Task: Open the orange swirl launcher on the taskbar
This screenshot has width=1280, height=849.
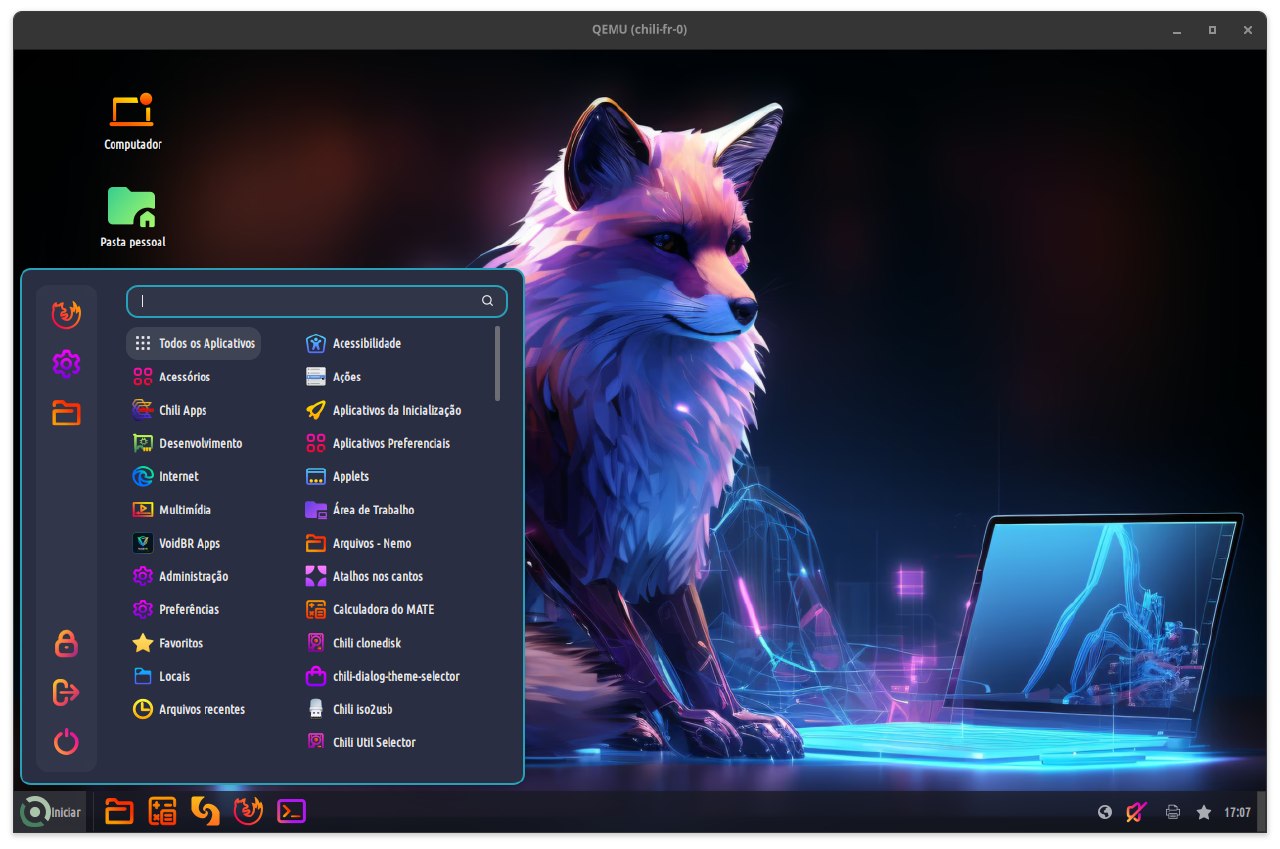Action: pyautogui.click(x=205, y=811)
